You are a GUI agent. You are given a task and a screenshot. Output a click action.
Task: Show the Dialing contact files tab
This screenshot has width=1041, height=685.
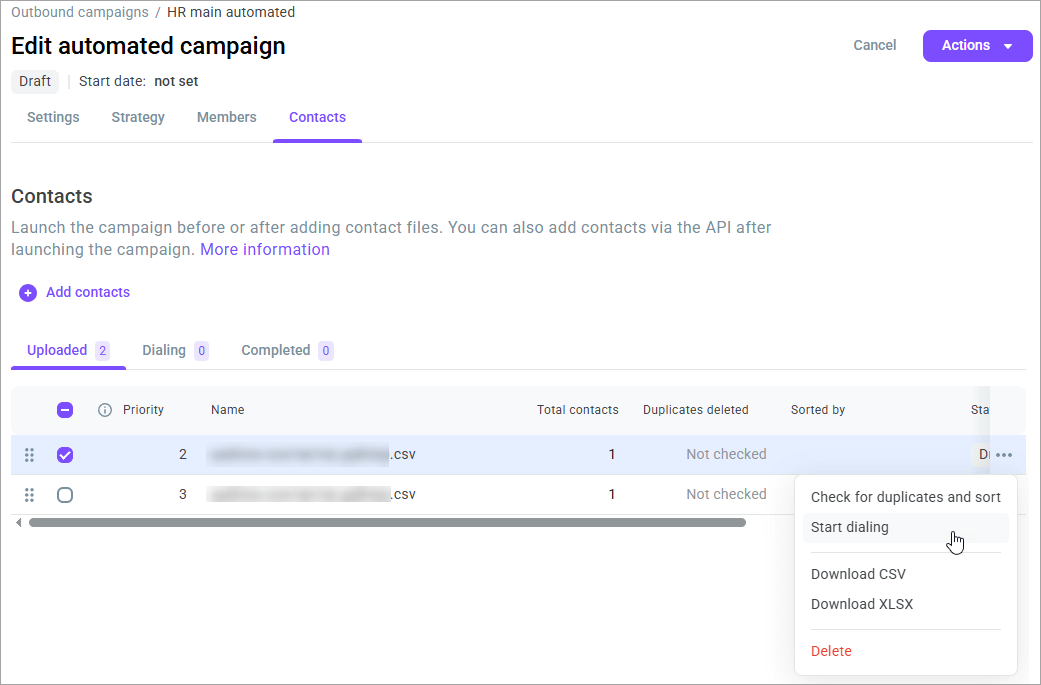coord(175,350)
